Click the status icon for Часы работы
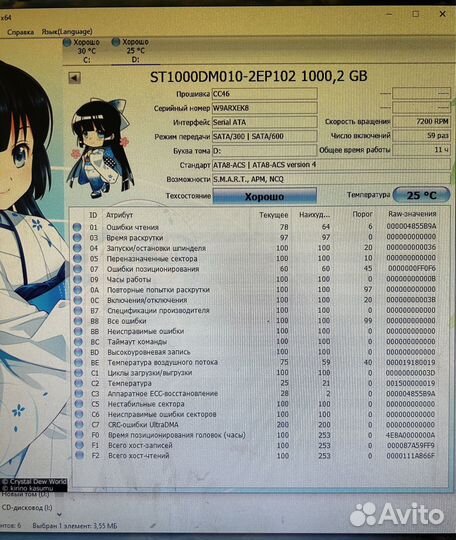Viewport: 456px width, 540px height. [77, 279]
